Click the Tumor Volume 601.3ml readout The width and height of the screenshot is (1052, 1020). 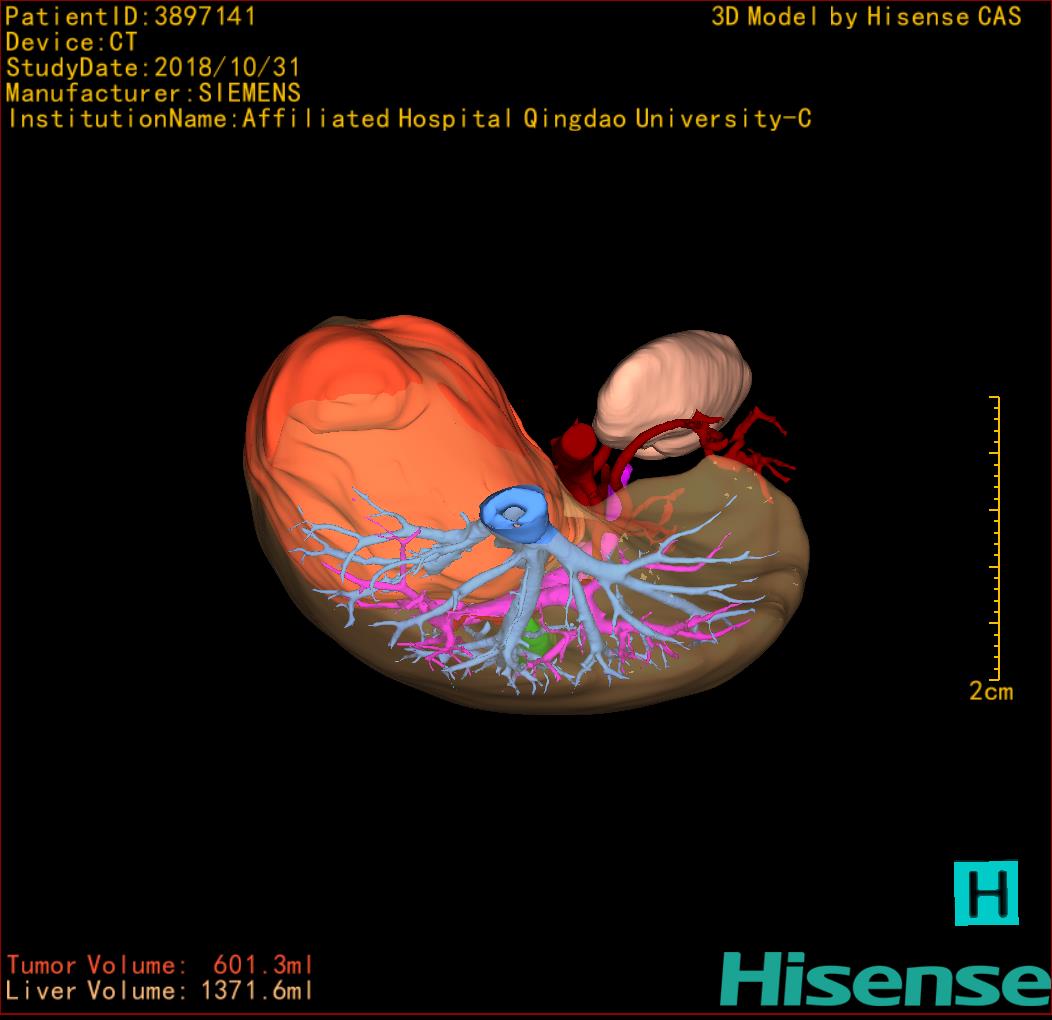[160, 965]
